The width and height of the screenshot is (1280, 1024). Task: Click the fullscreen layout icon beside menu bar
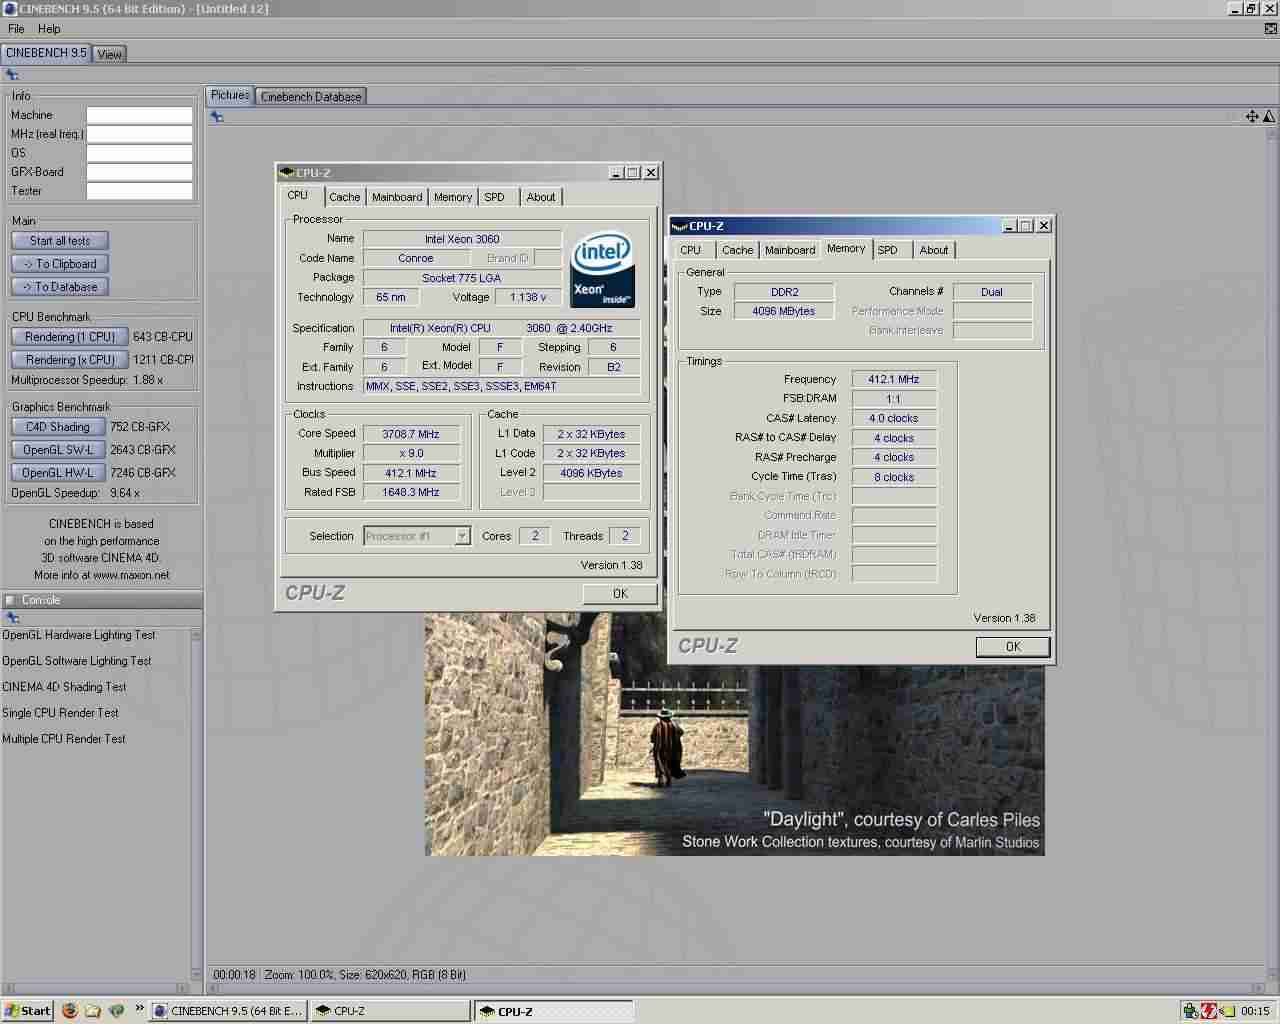(1271, 28)
